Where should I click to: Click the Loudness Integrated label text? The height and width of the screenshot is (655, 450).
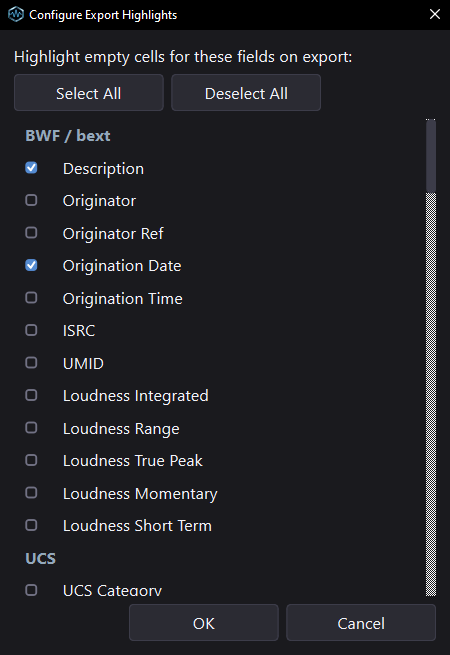point(135,396)
